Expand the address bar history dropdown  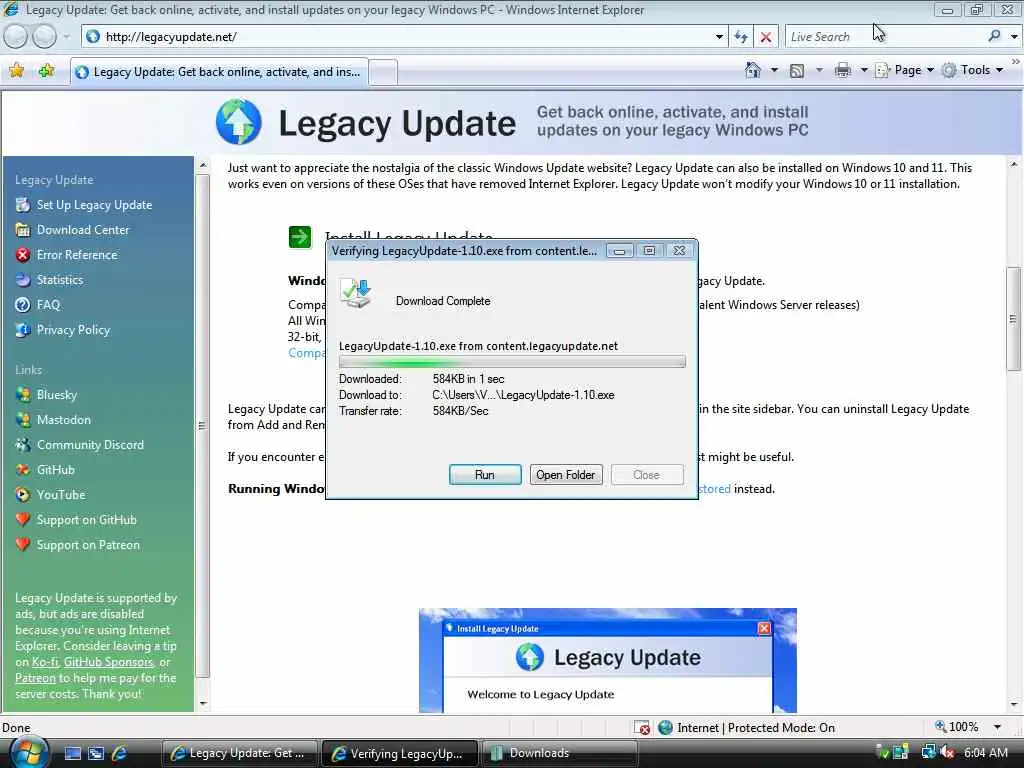click(719, 37)
